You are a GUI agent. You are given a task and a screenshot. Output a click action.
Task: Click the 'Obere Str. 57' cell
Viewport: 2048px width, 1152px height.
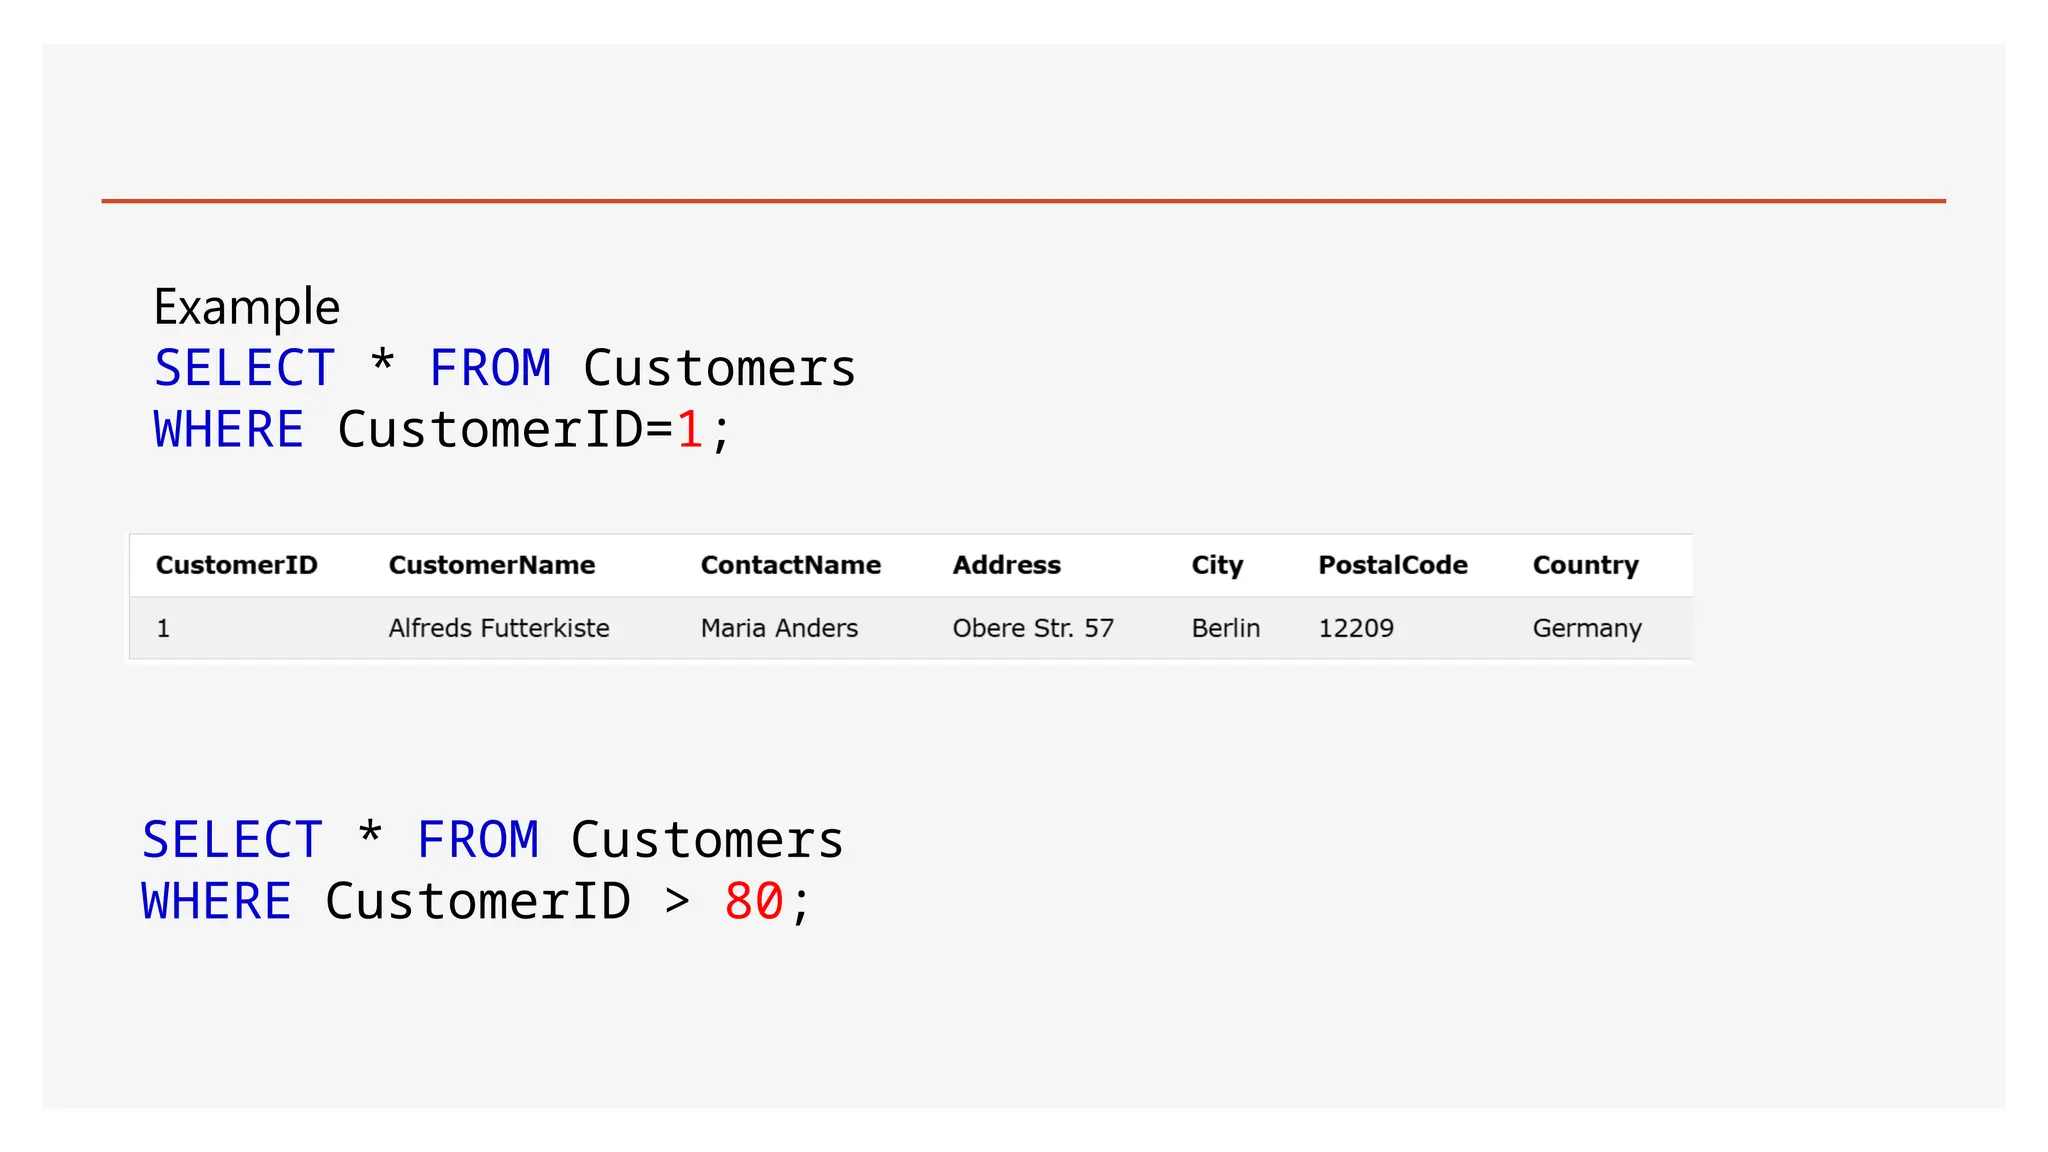tap(1033, 628)
